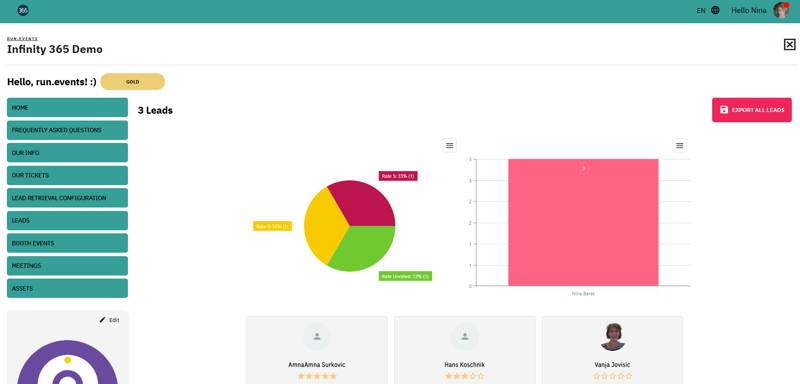The width and height of the screenshot is (800, 384).
Task: Open the bar chart hamburger menu
Action: click(680, 145)
